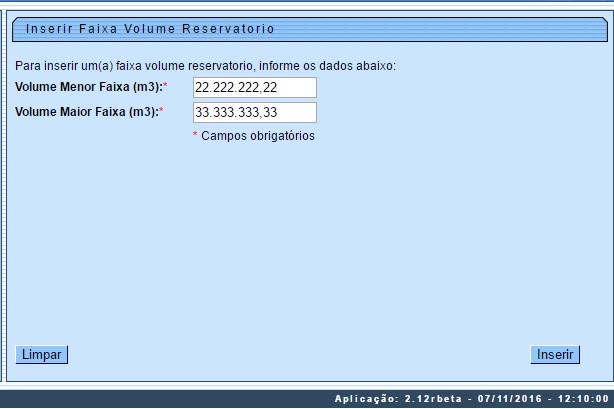Click the Para inserir instruction sentence

pyautogui.click(x=206, y=66)
